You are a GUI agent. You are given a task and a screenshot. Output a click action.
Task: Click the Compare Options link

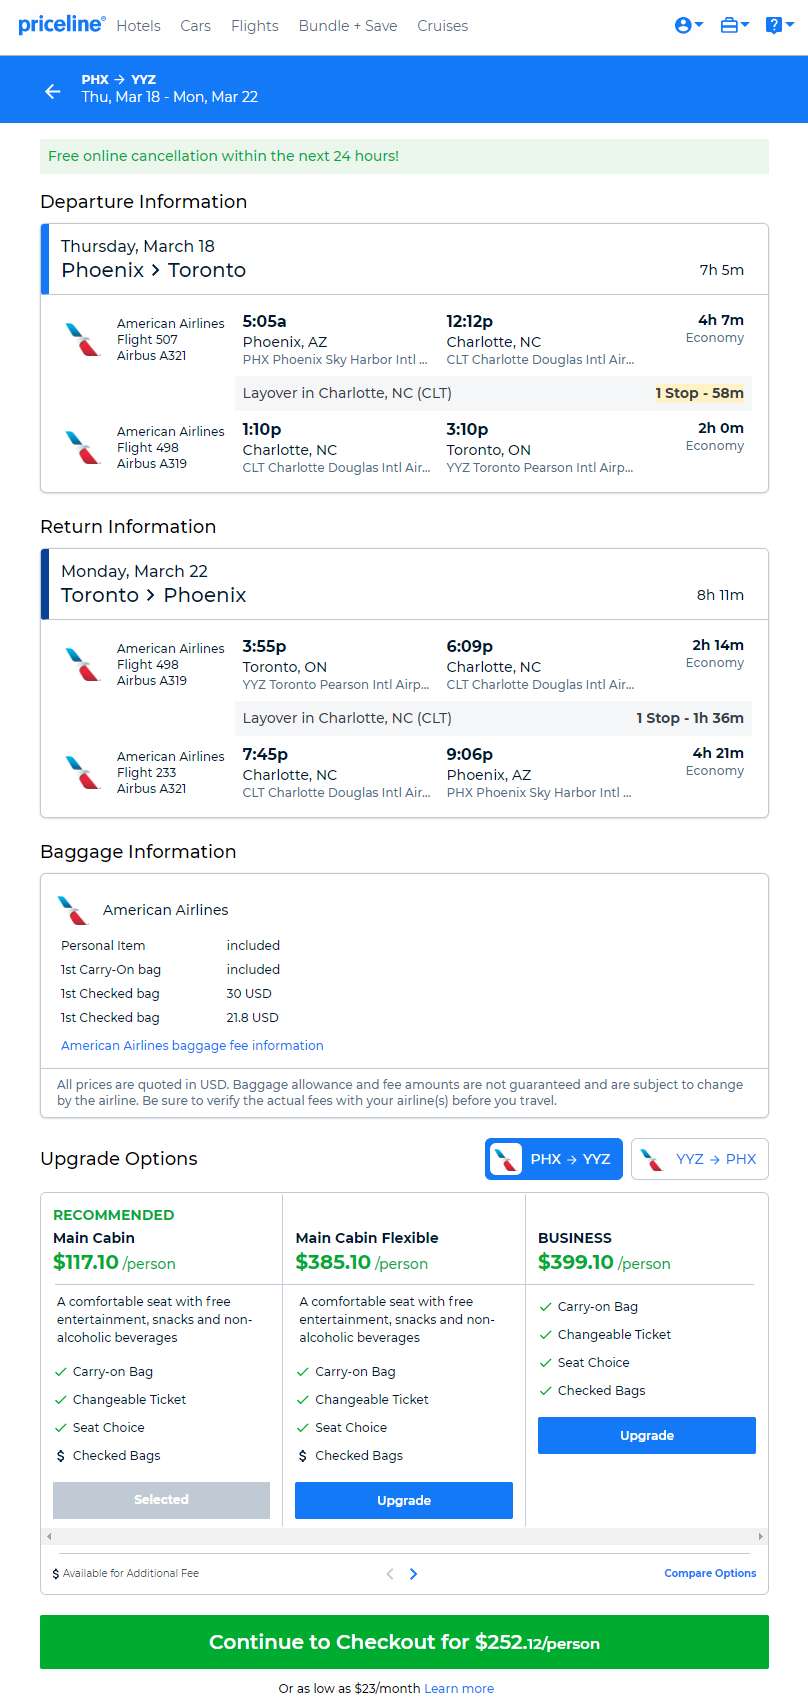coord(710,1573)
